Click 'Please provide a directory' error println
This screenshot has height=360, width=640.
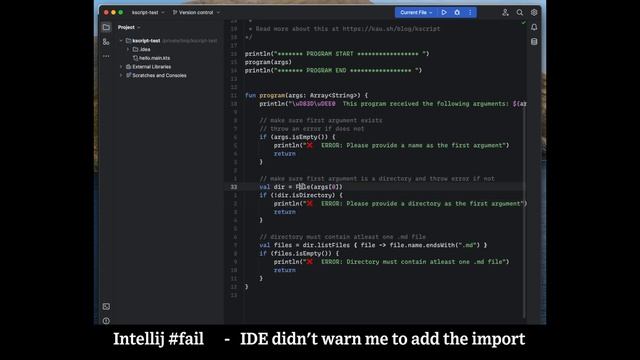tap(400, 204)
